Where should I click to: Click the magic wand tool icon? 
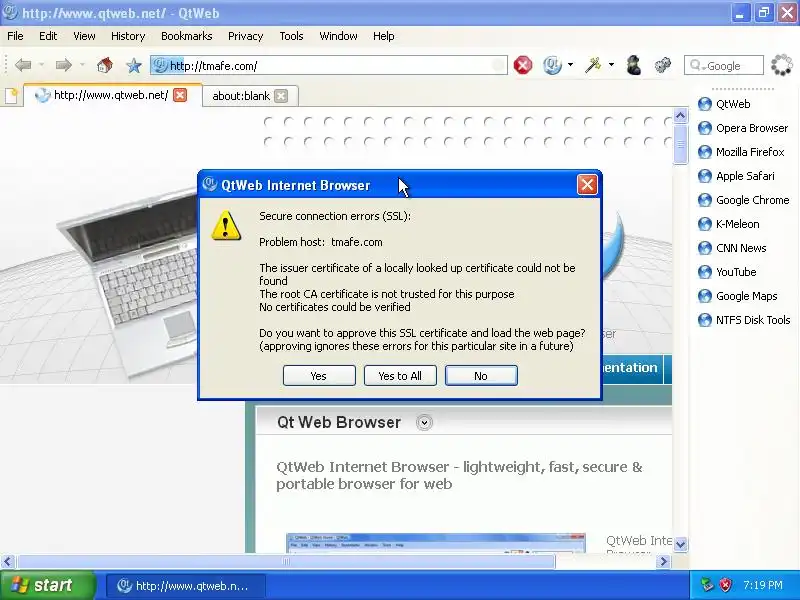[593, 65]
